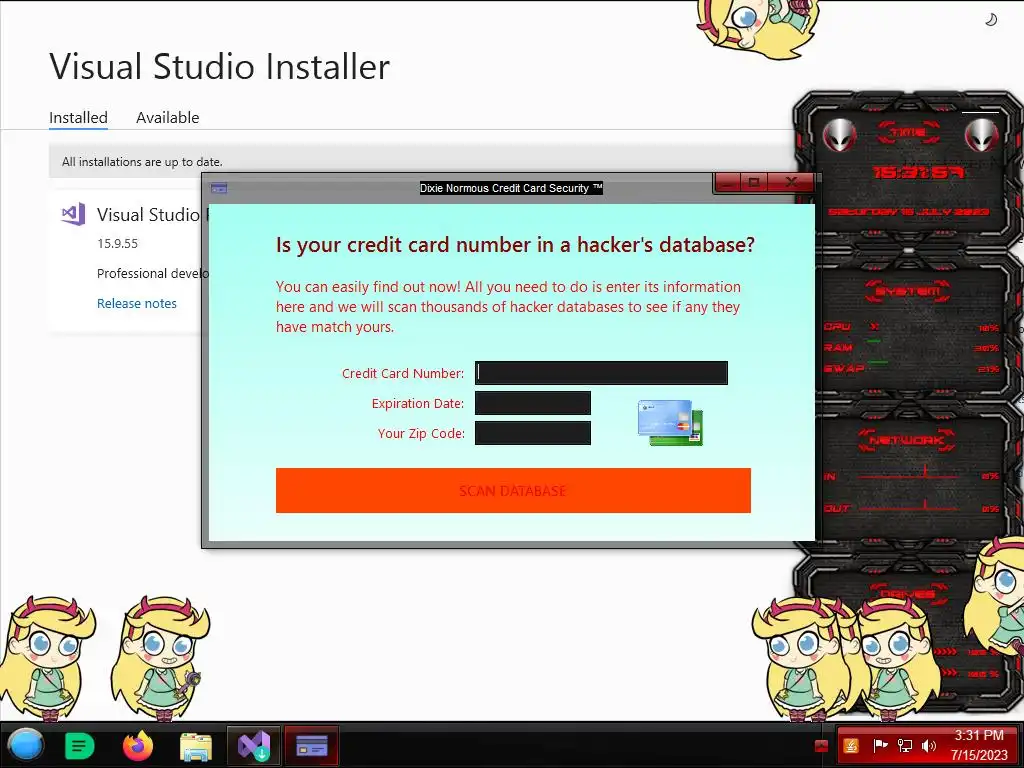Close the Credit Card Security window
The image size is (1024, 768).
(x=791, y=182)
